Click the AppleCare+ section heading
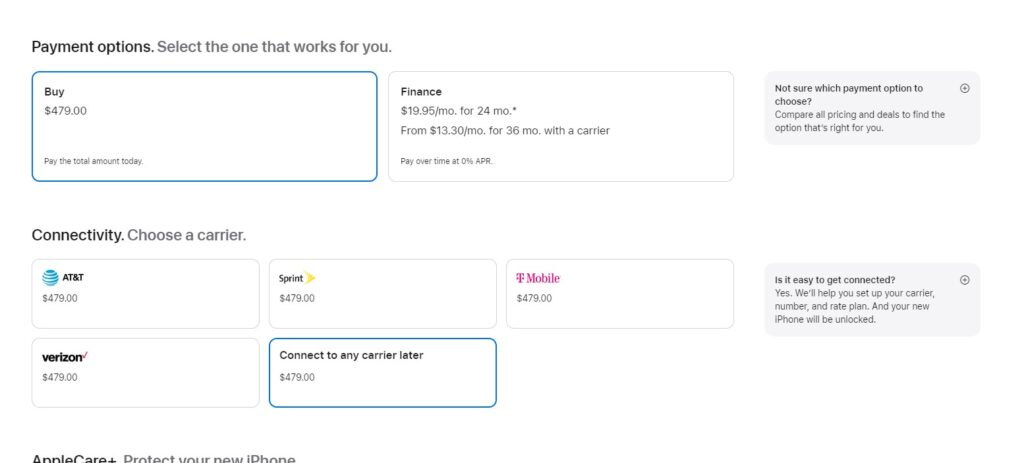 coord(74,459)
